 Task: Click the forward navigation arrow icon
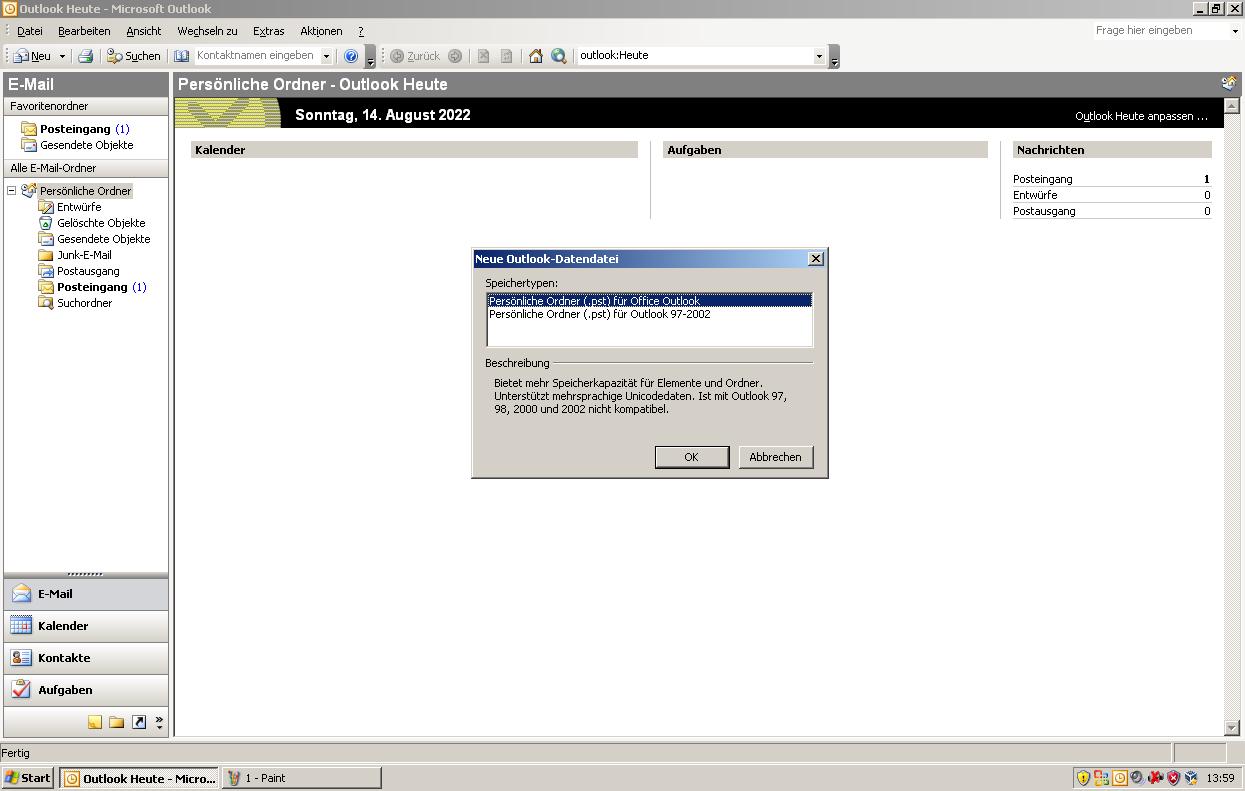(x=455, y=56)
